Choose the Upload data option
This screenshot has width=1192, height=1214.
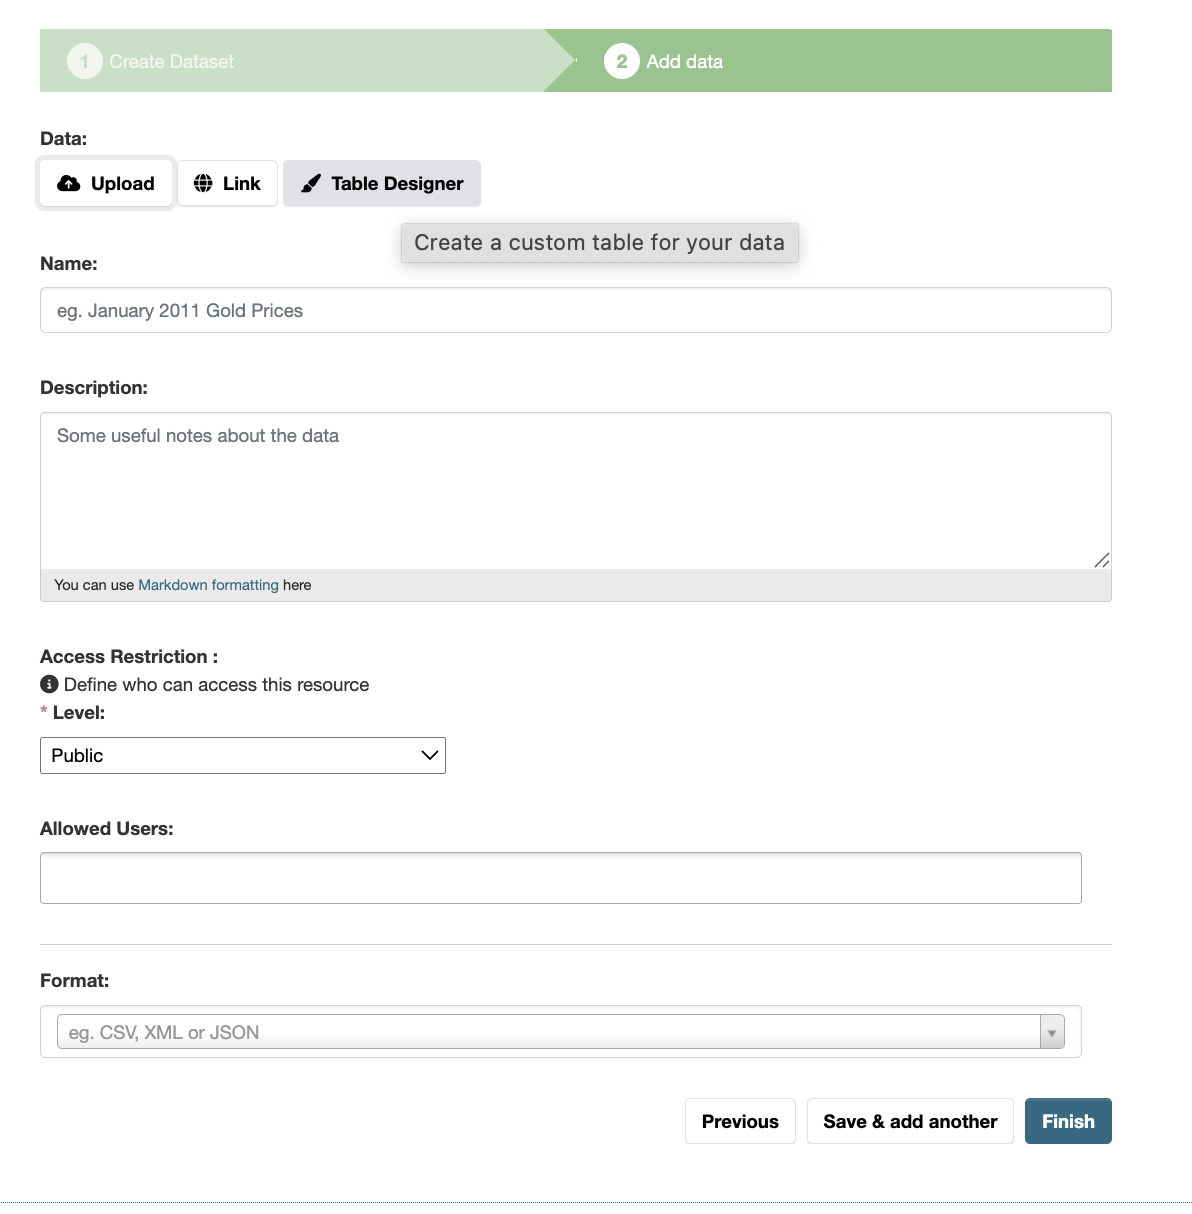[106, 183]
